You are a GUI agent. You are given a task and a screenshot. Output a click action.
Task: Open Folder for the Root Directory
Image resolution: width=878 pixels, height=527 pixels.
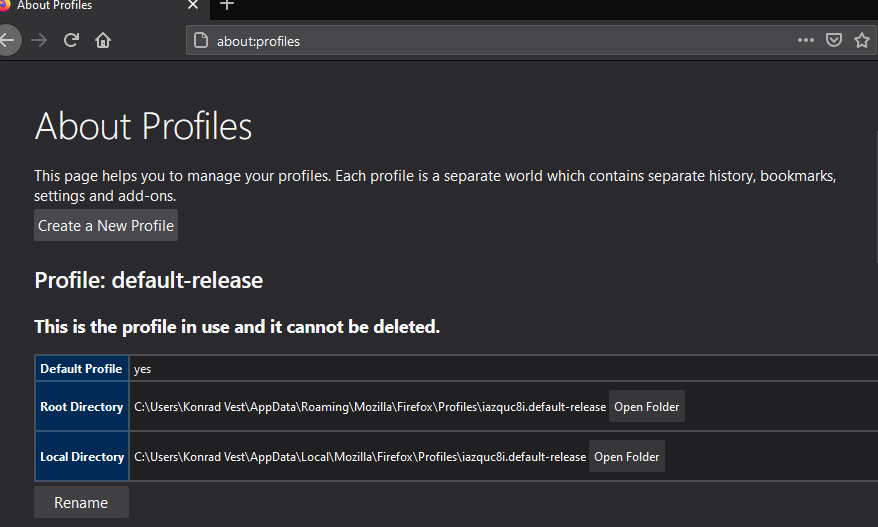[646, 407]
